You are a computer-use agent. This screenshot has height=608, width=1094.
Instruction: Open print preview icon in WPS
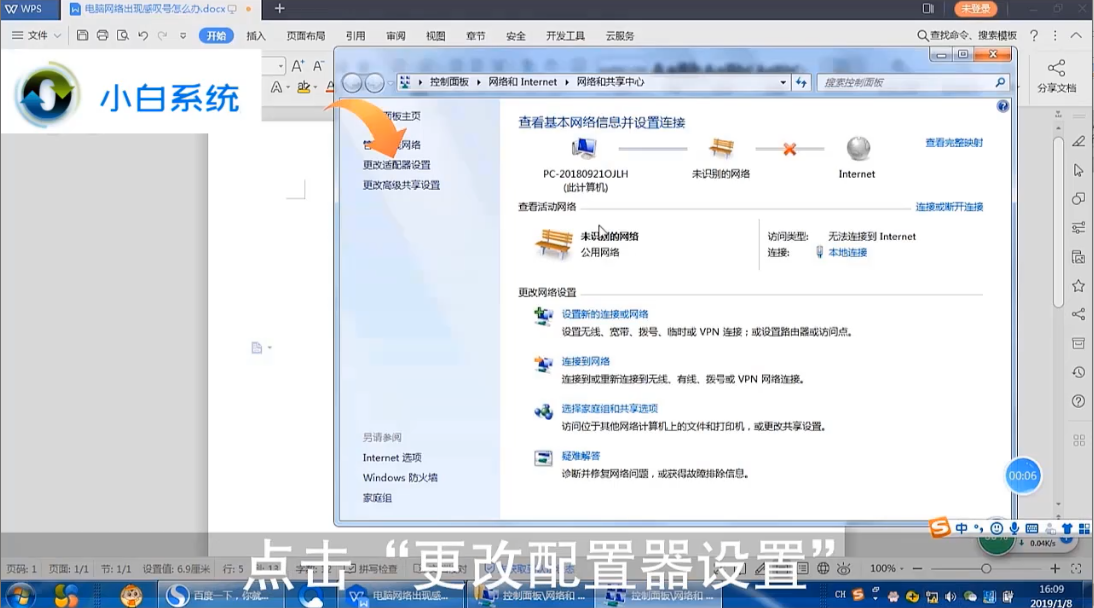click(123, 35)
